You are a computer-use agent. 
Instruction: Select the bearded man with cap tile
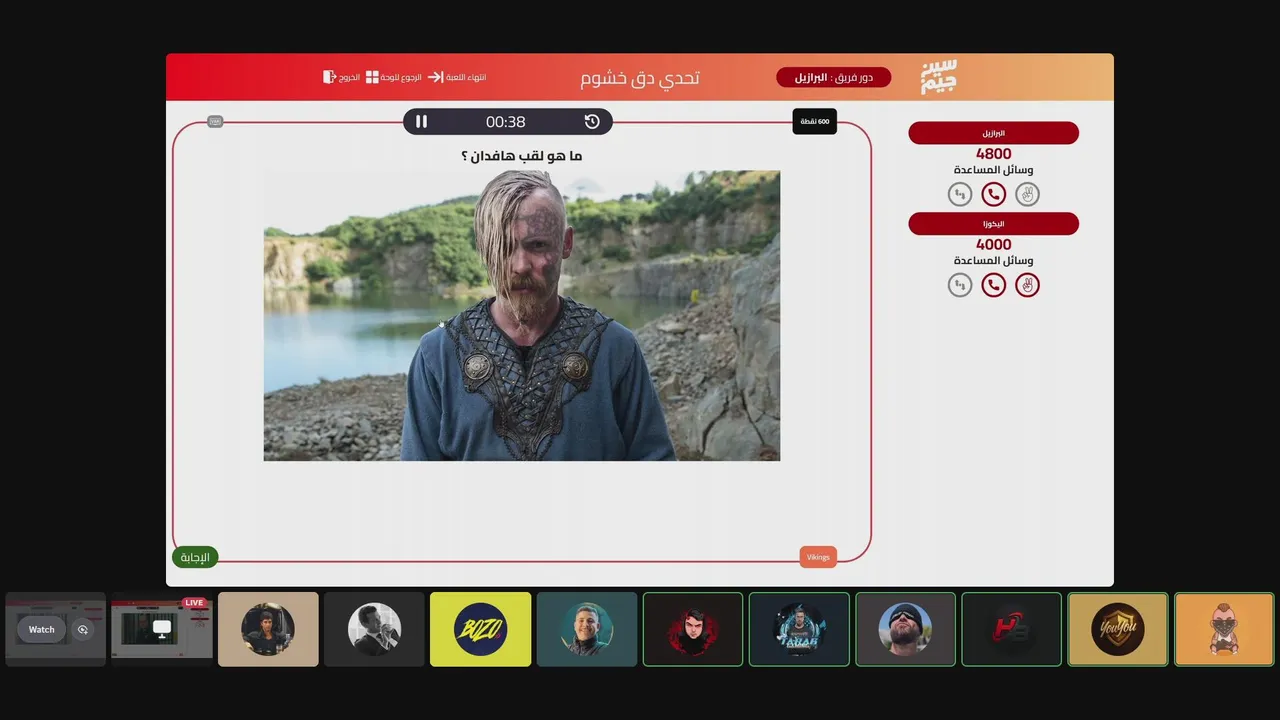point(905,629)
